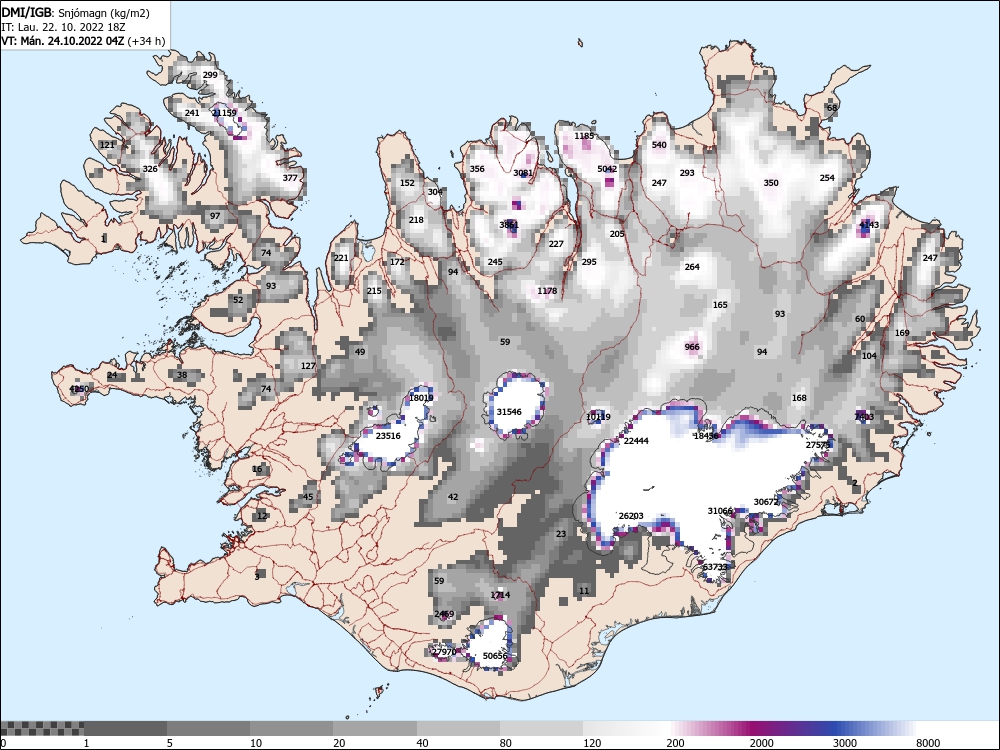
Task: Click snow value '241'
Action: click(192, 113)
